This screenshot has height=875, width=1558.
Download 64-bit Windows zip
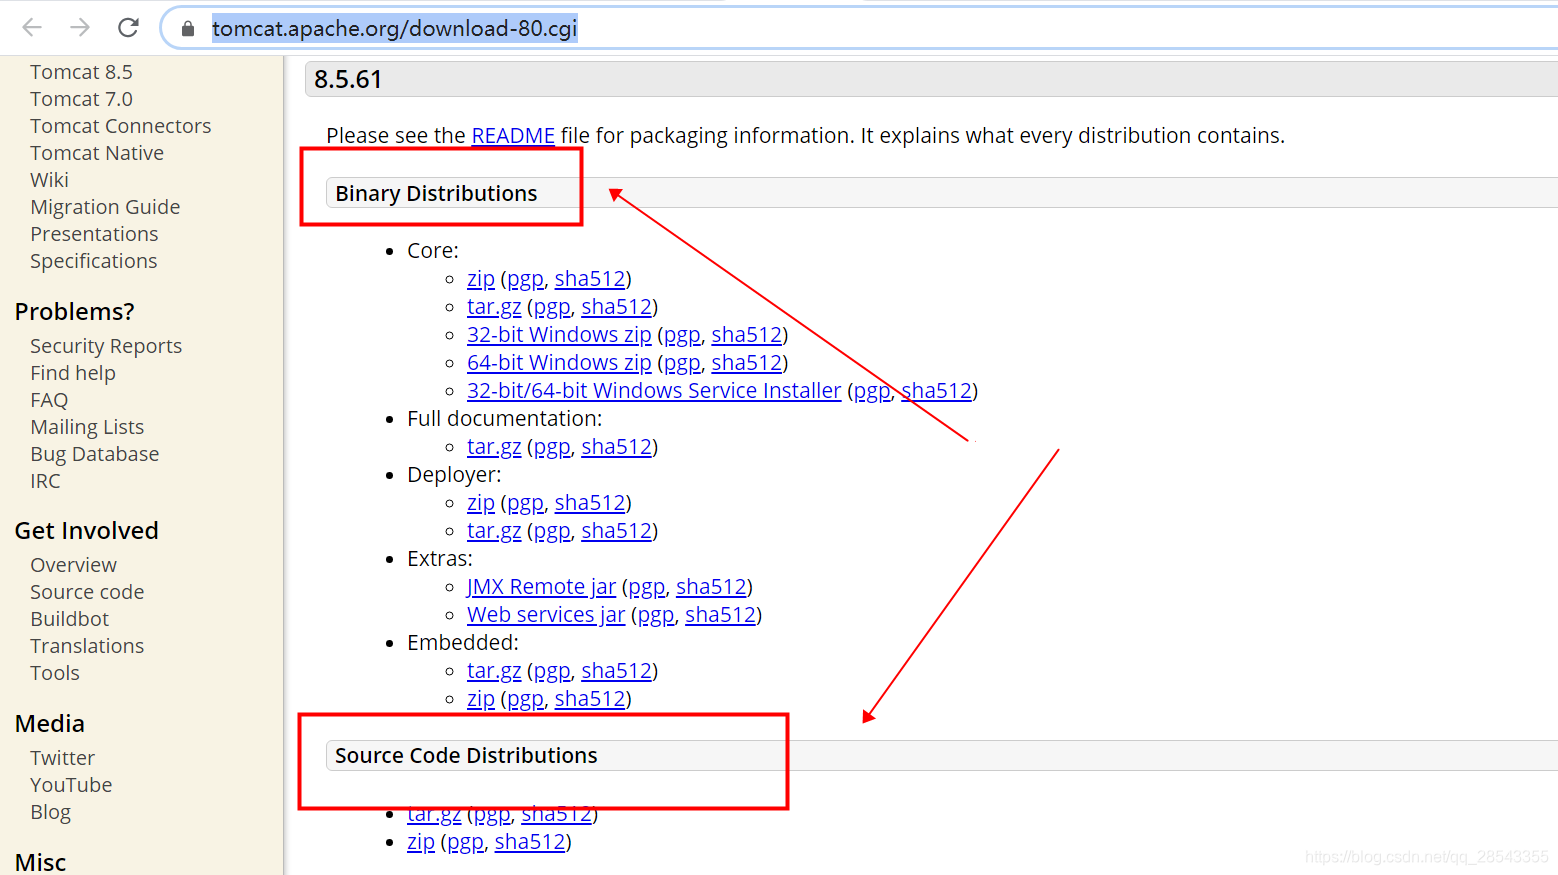coord(559,363)
